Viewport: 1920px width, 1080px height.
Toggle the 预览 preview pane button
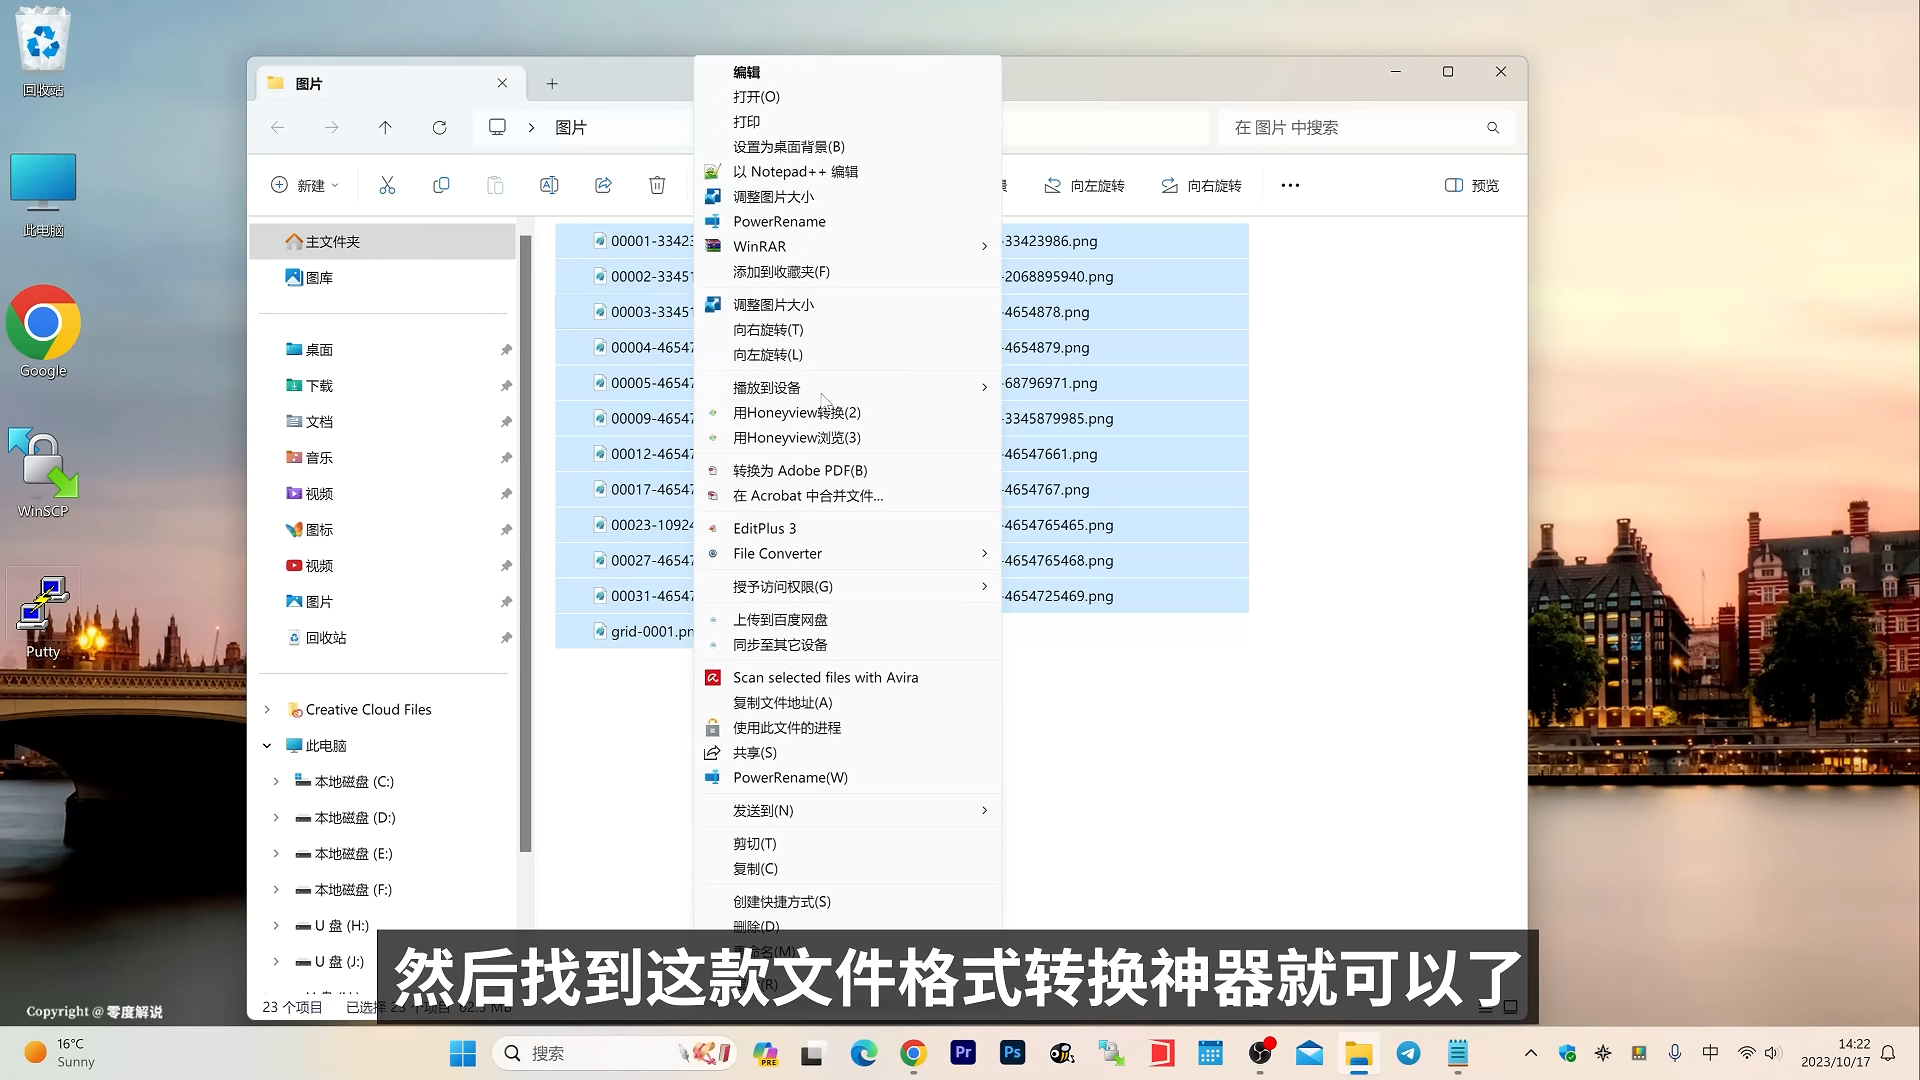(x=1472, y=185)
